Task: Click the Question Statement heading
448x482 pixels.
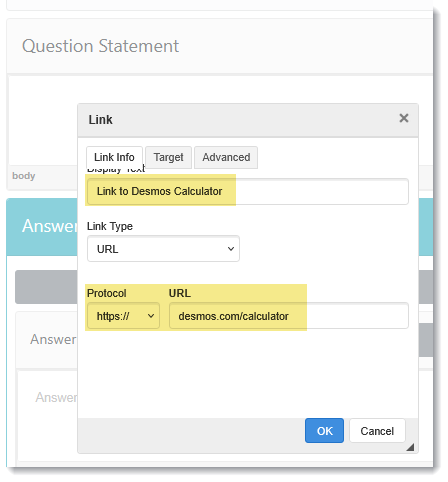Action: 101,46
